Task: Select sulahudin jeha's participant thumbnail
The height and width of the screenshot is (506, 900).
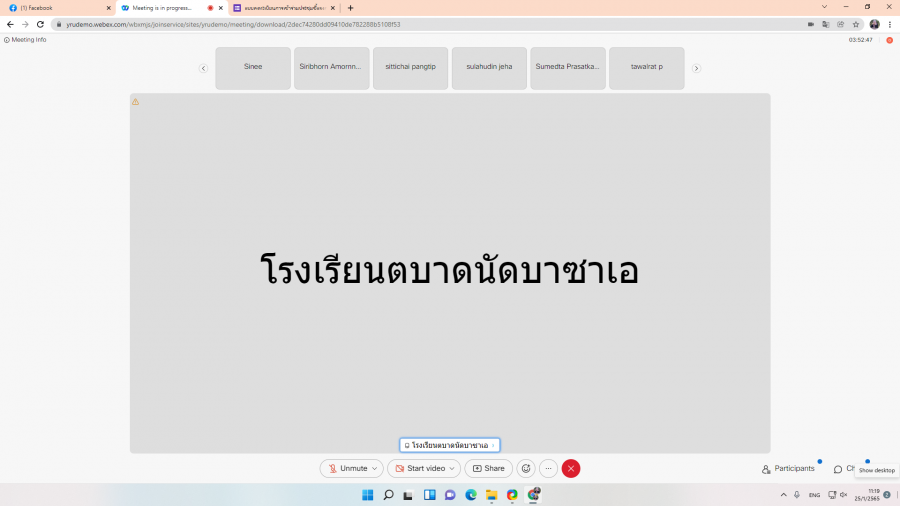Action: point(489,68)
